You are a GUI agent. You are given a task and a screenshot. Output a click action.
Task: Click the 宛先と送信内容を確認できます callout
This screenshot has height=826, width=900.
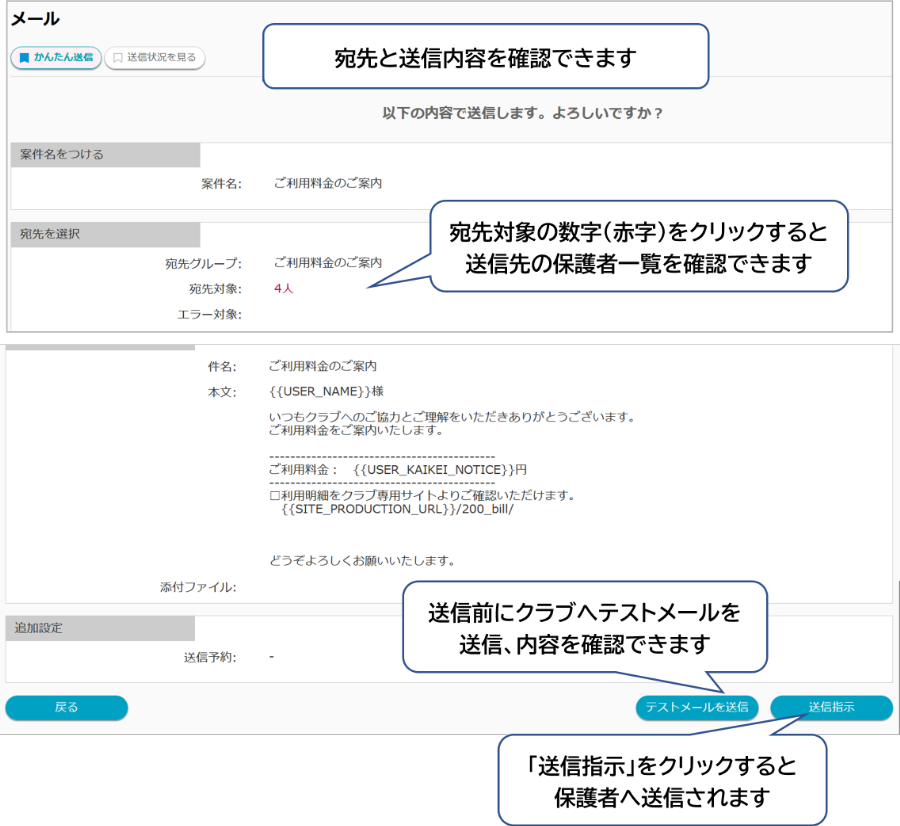pos(485,58)
